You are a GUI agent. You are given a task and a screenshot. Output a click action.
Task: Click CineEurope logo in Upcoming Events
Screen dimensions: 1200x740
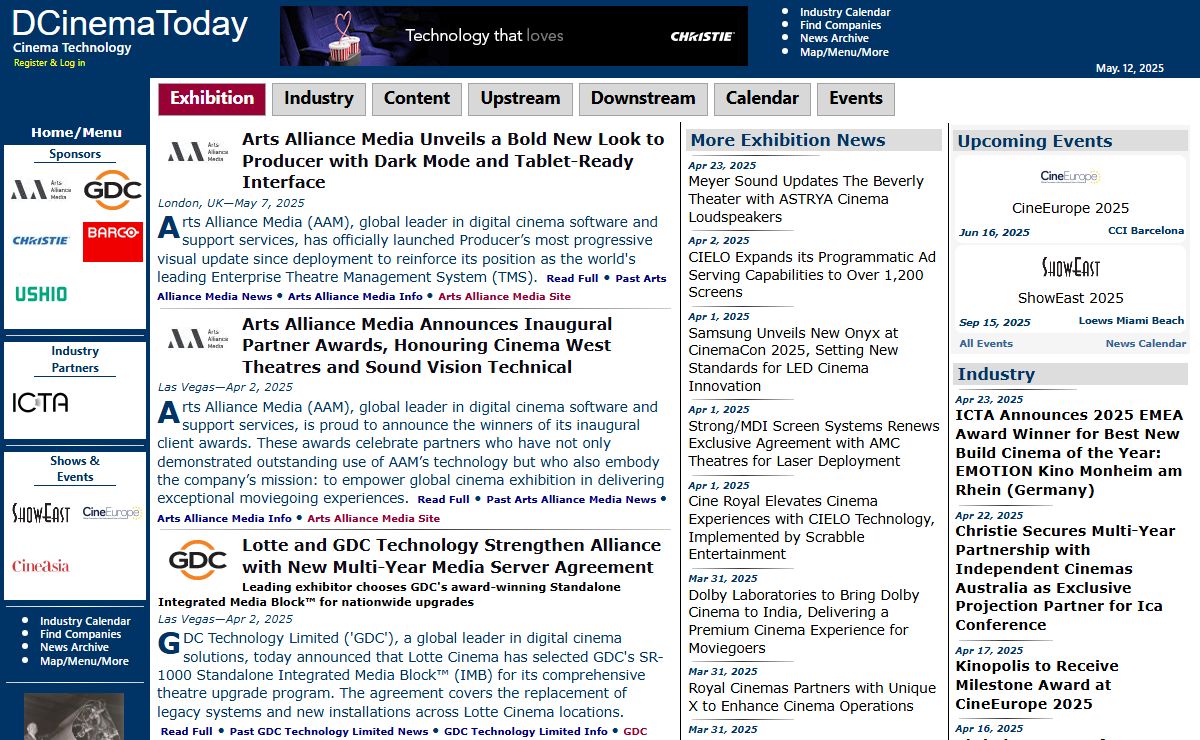[x=1069, y=177]
